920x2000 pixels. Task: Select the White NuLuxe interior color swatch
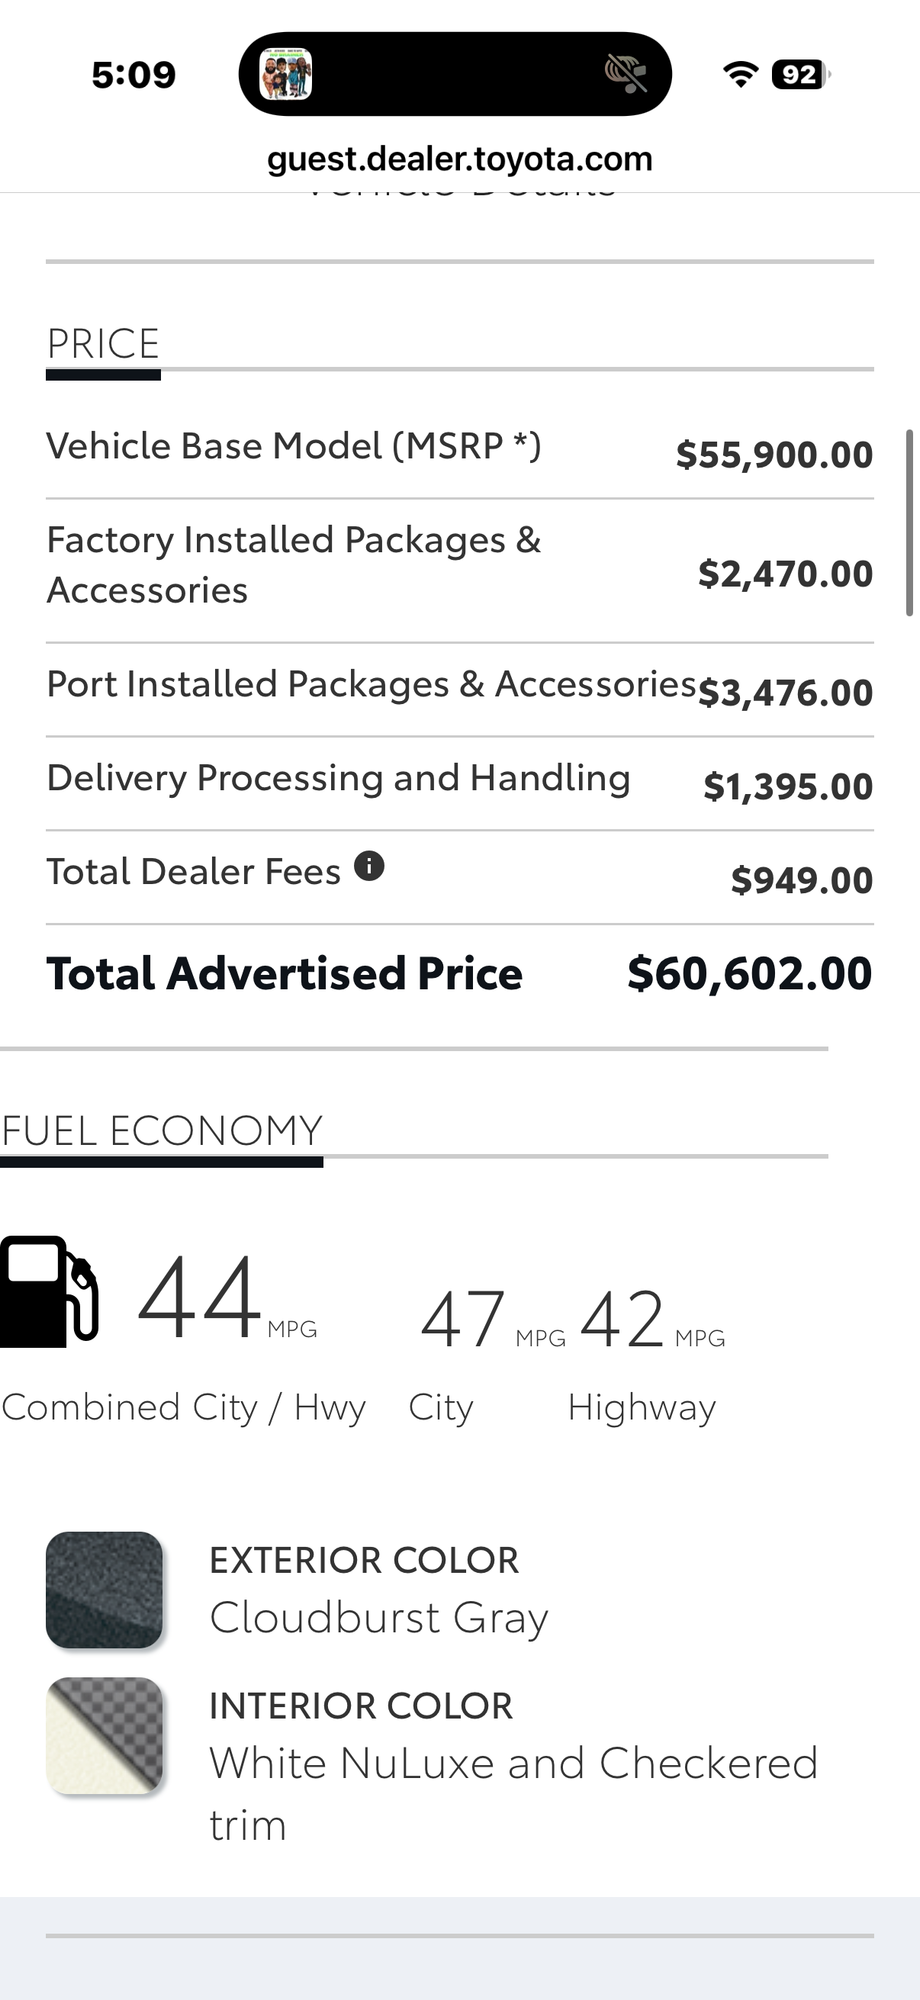point(104,1736)
